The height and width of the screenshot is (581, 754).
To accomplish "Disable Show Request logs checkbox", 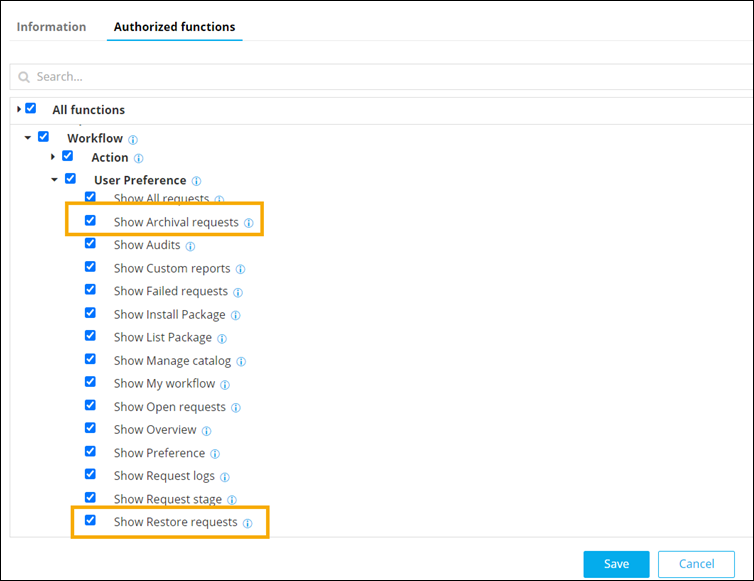I will click(90, 474).
